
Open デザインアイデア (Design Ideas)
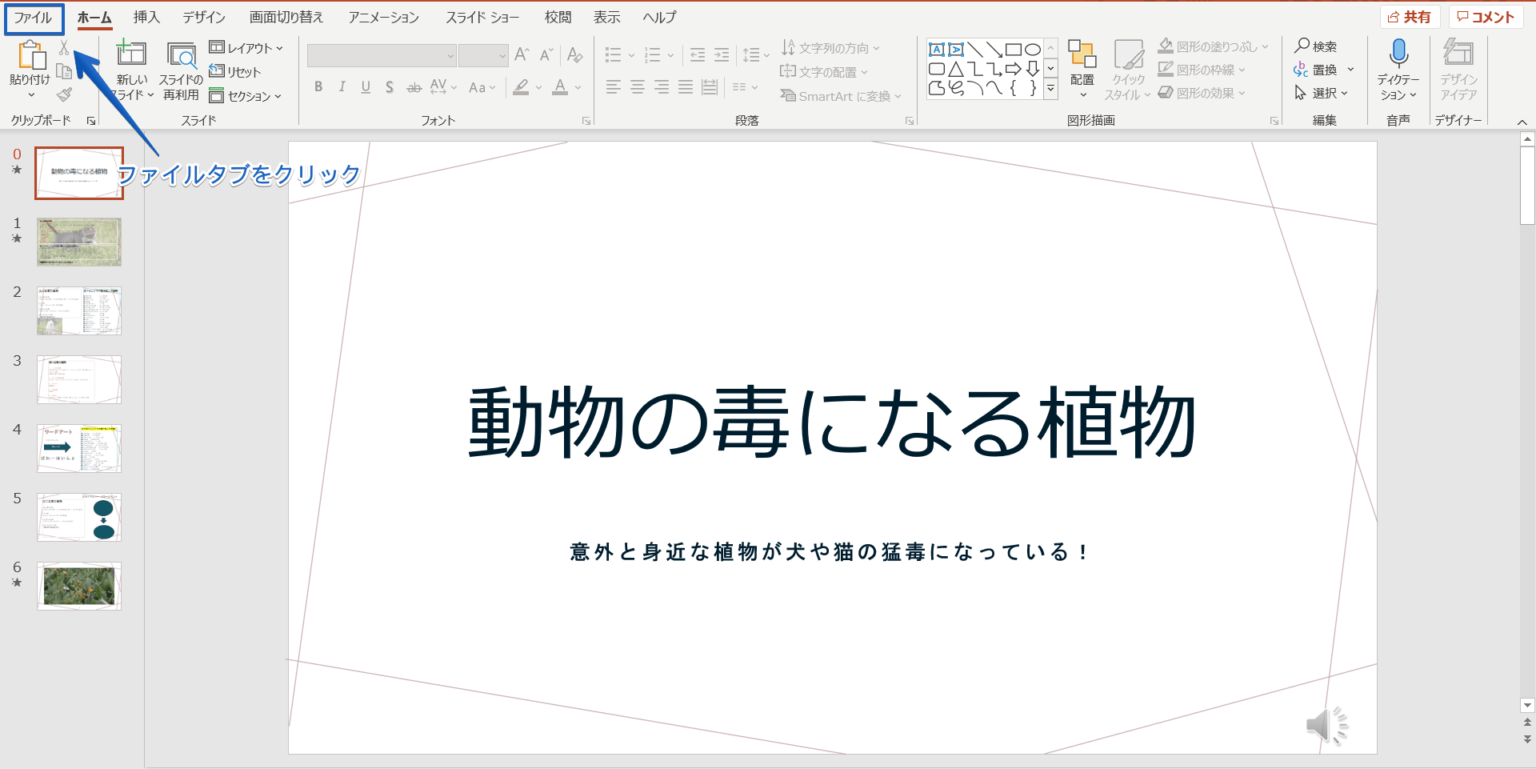click(1458, 68)
